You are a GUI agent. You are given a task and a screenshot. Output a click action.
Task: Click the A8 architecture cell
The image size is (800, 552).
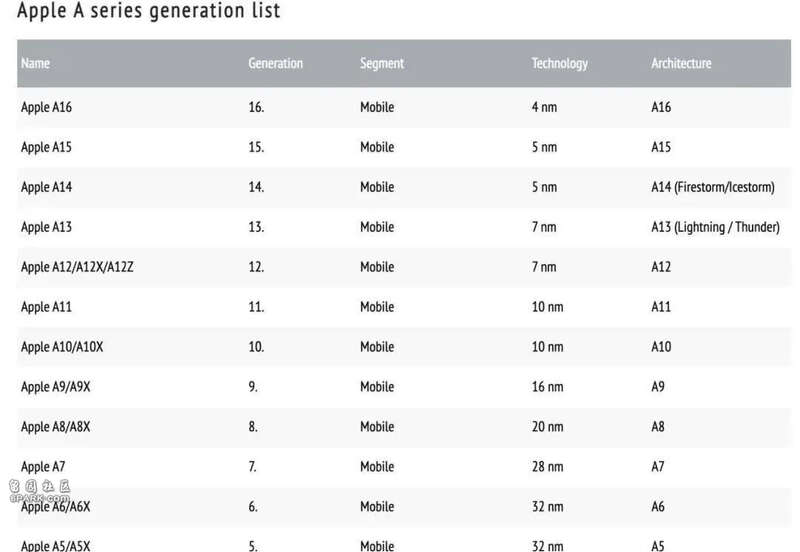click(658, 426)
